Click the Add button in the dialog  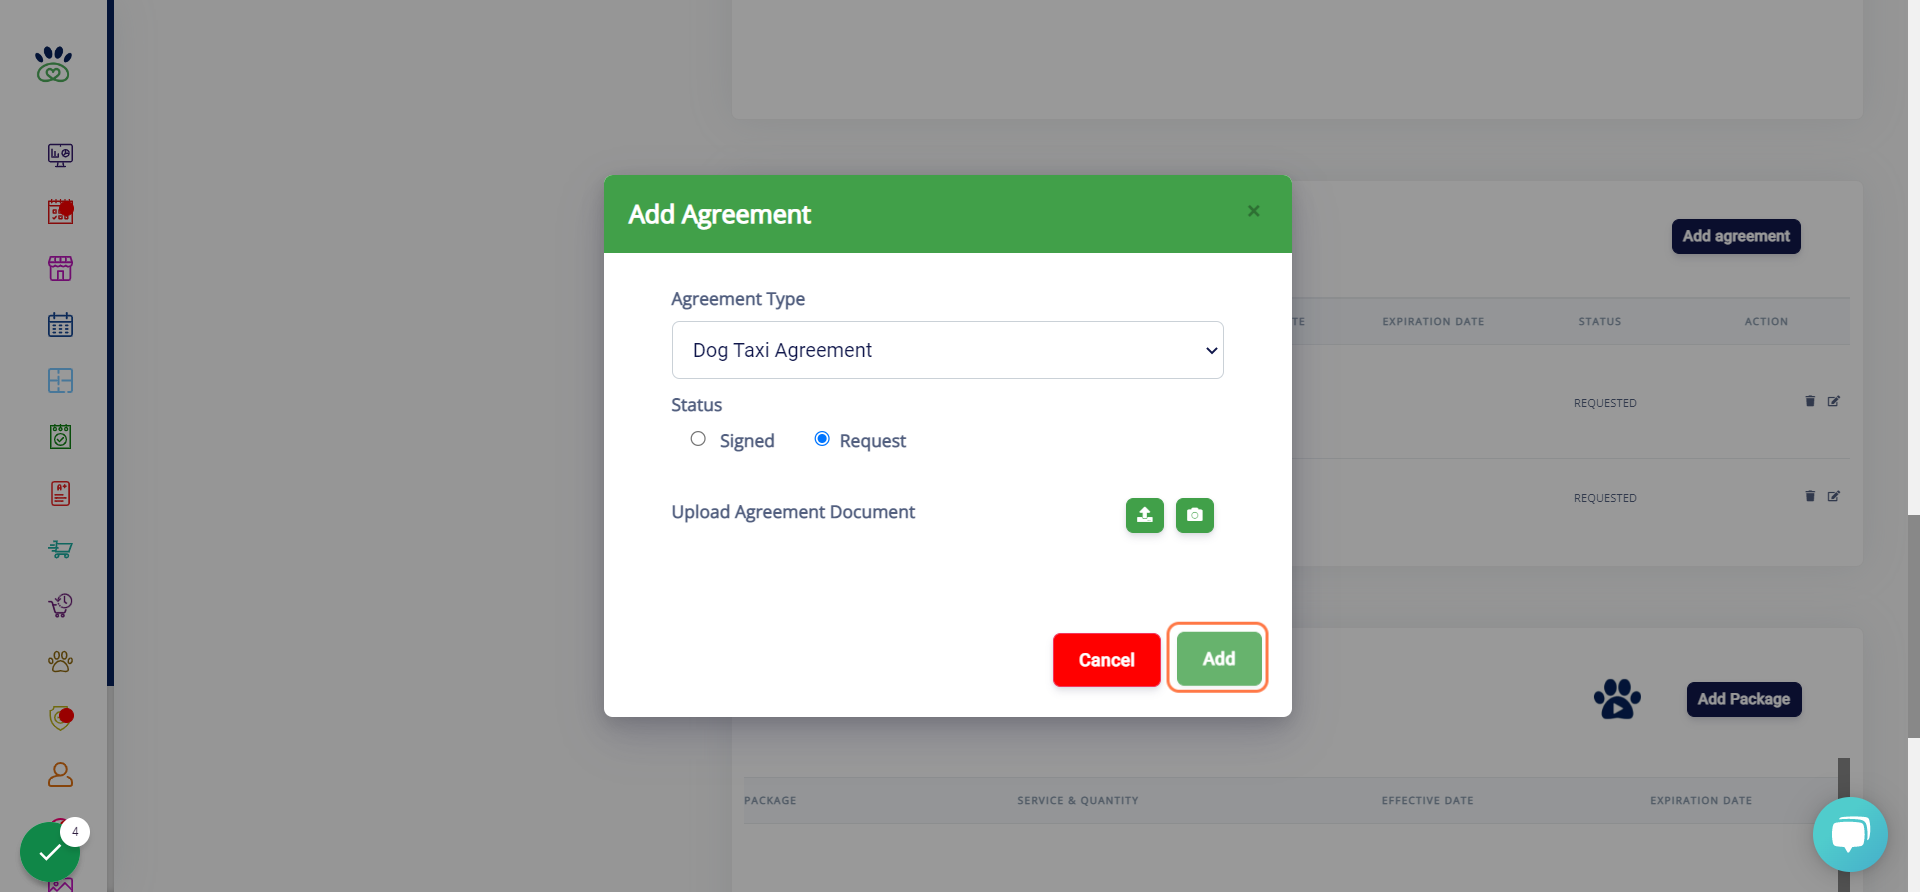1219,659
